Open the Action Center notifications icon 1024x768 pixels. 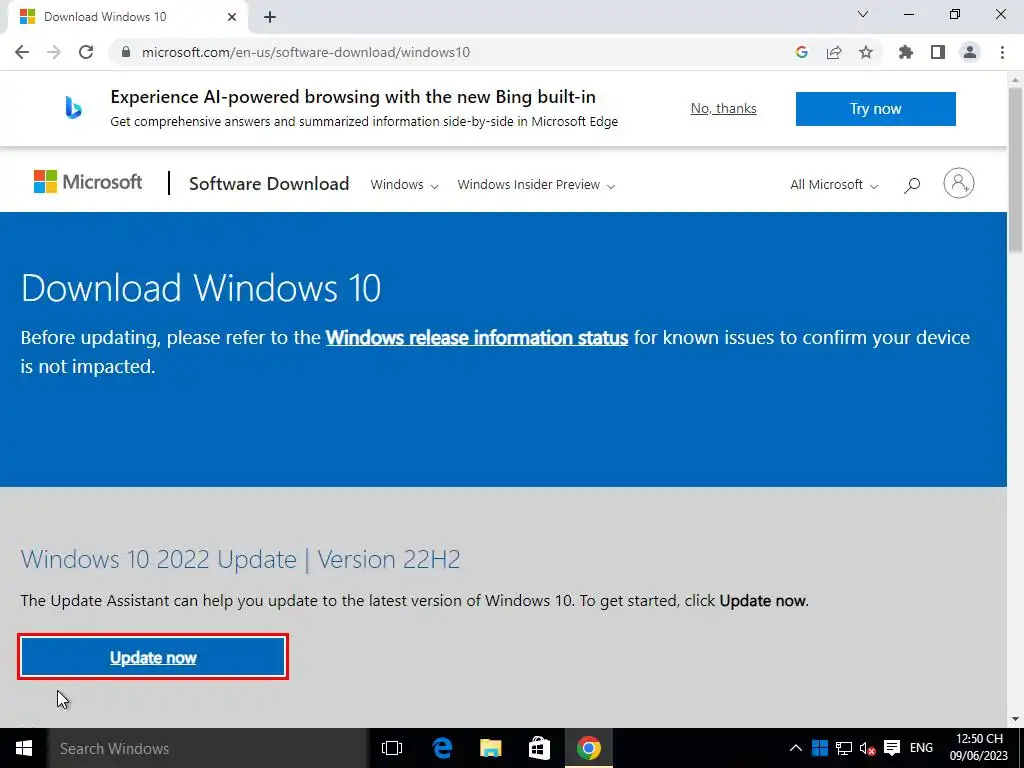[x=891, y=748]
